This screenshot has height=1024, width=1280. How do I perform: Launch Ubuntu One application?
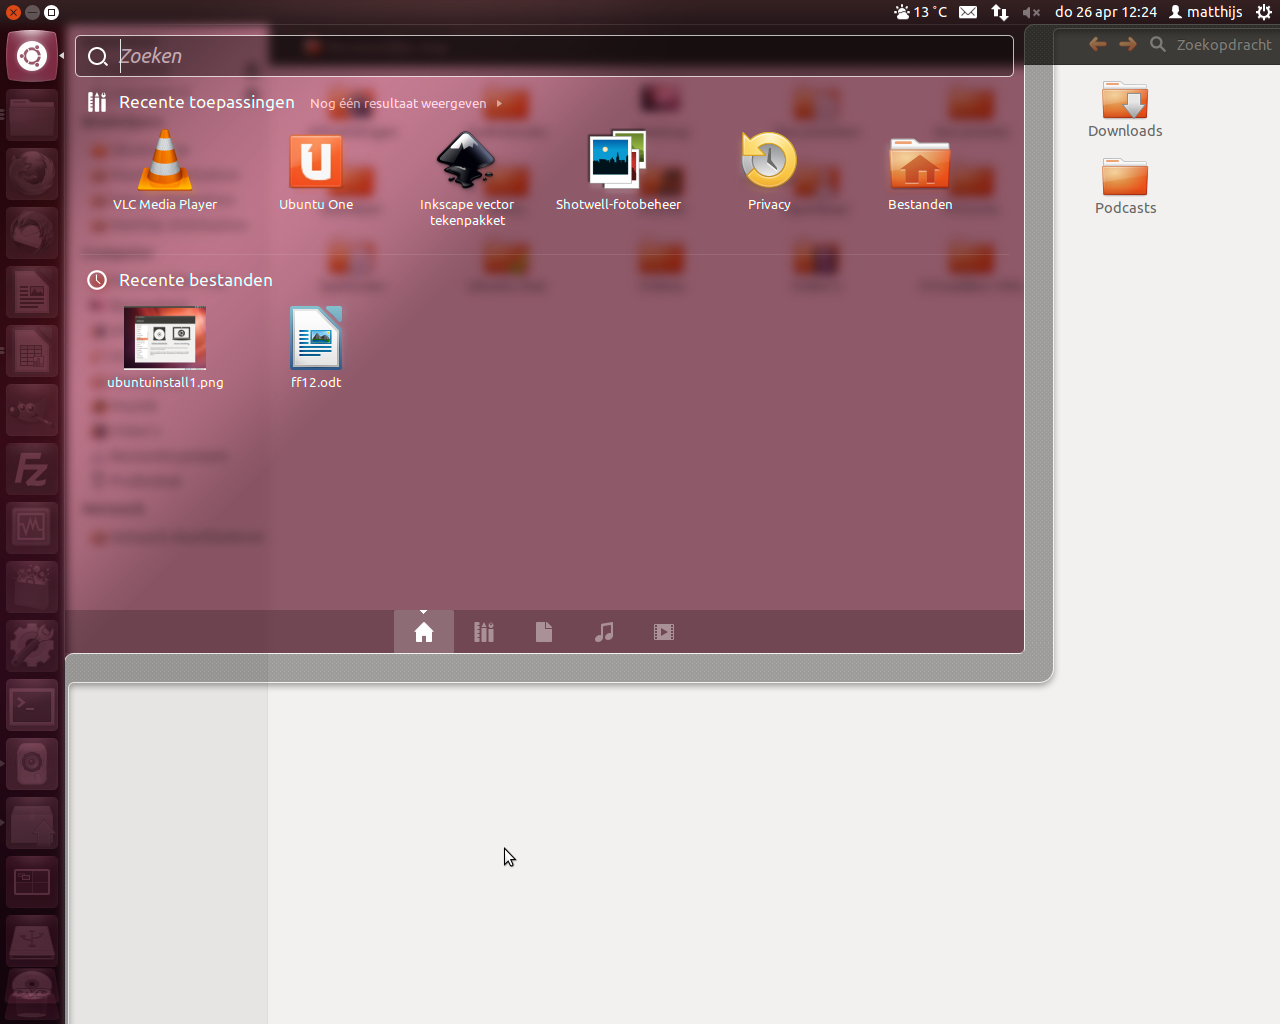[316, 163]
